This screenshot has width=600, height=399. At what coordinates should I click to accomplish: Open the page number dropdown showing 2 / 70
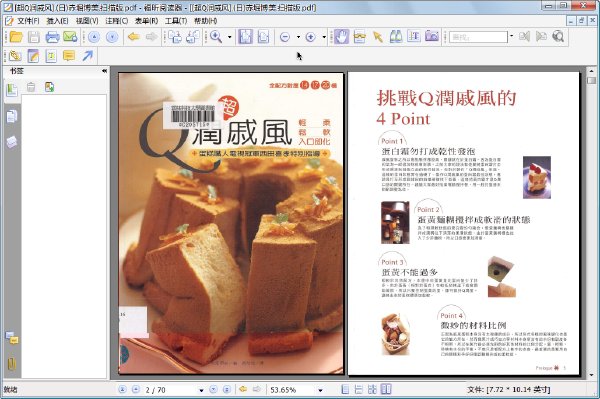coord(201,390)
